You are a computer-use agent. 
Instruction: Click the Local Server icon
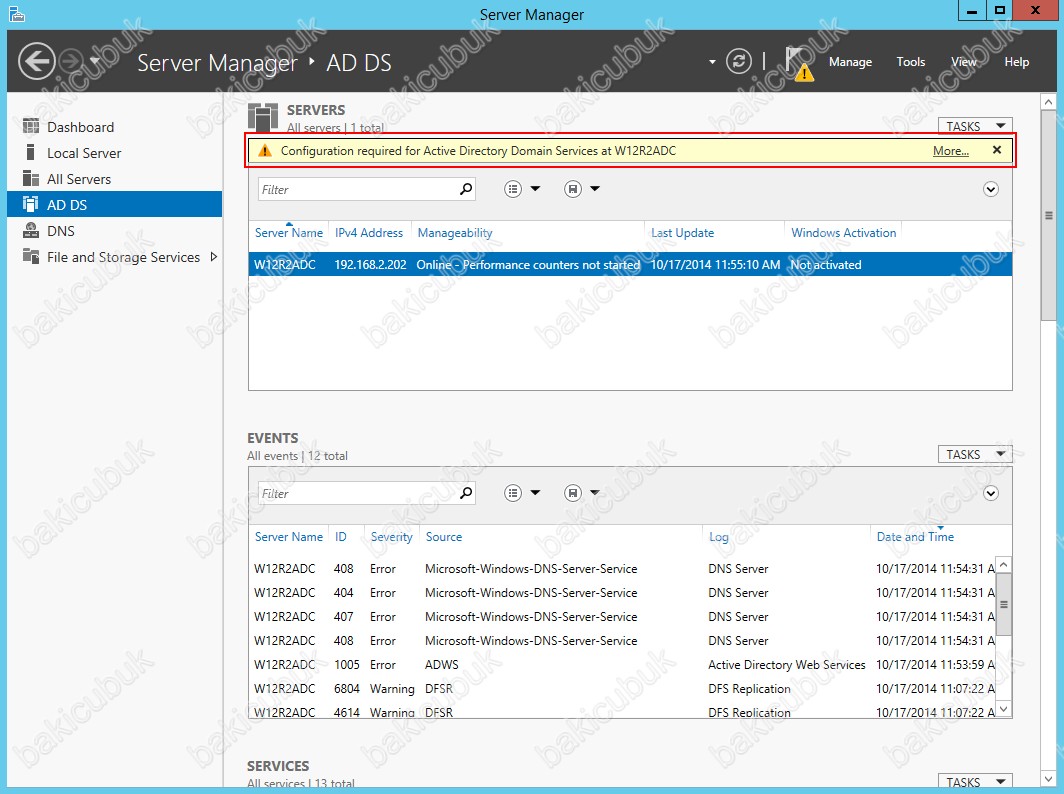tap(30, 152)
